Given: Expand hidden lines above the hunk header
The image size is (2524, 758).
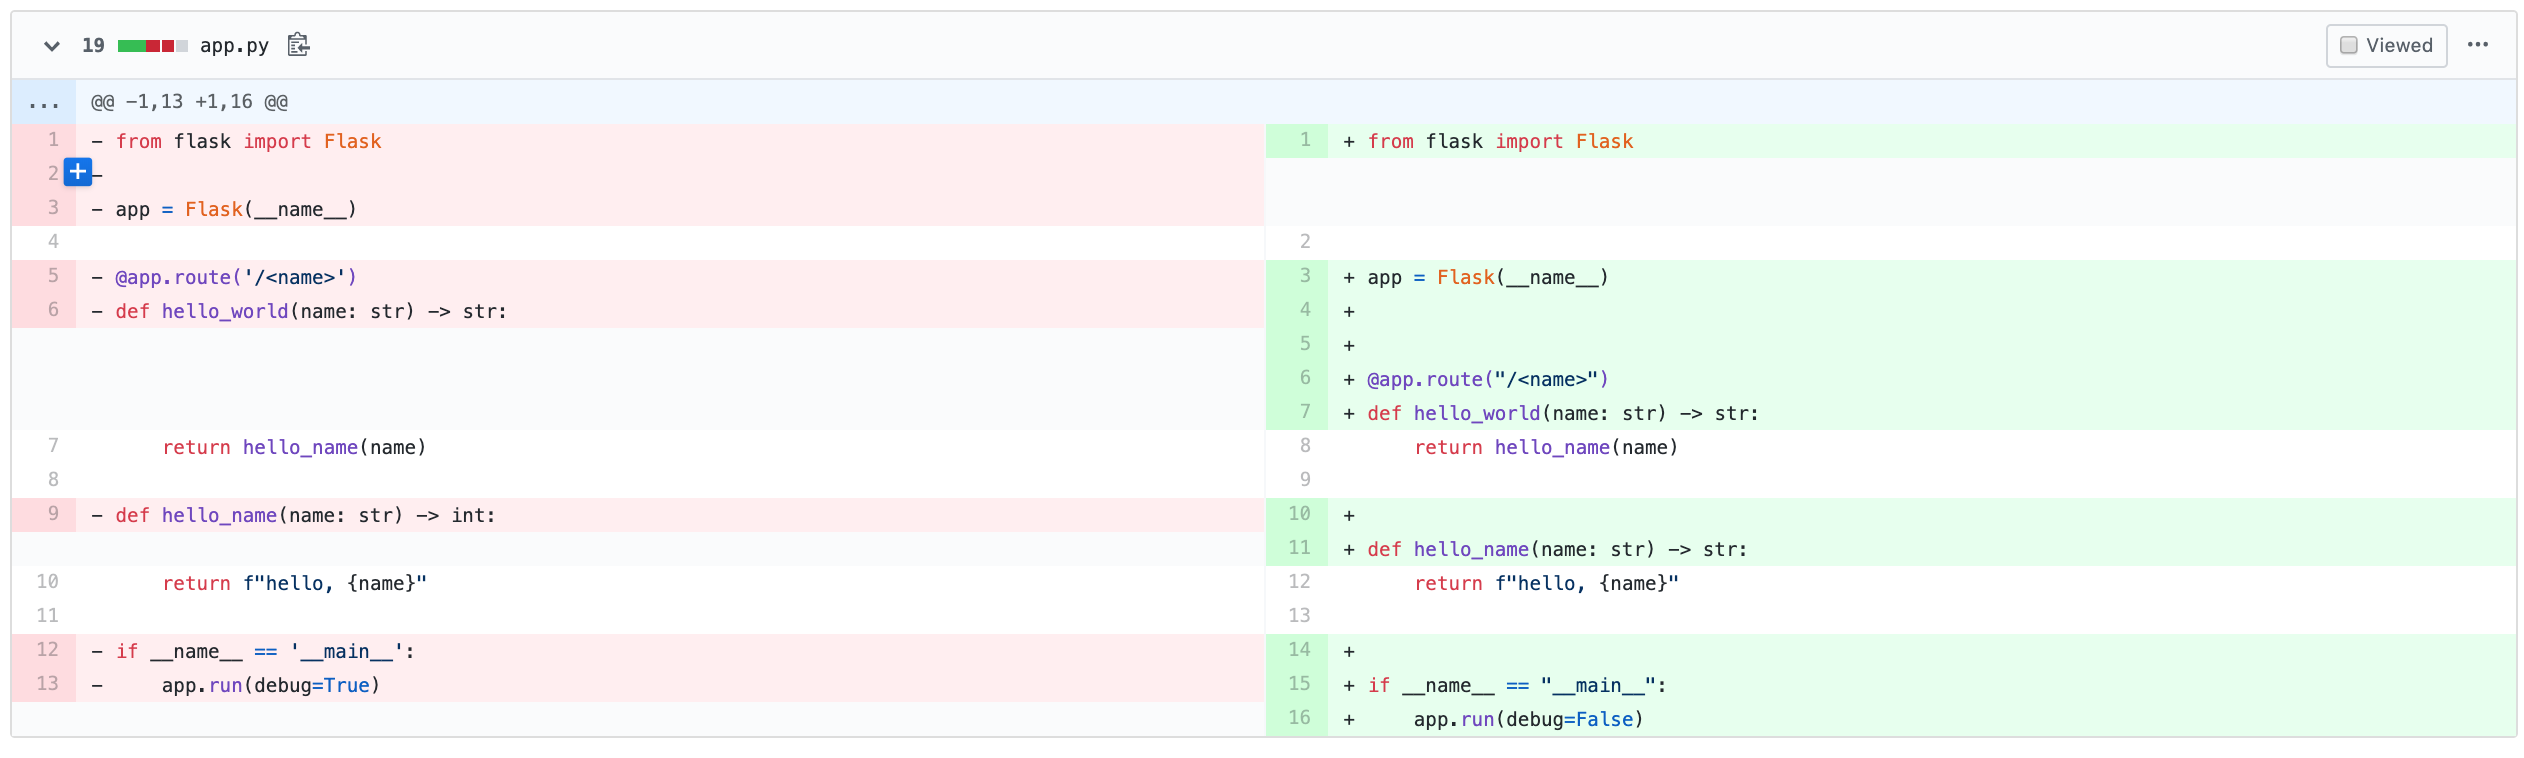Looking at the screenshot, I should click(44, 102).
